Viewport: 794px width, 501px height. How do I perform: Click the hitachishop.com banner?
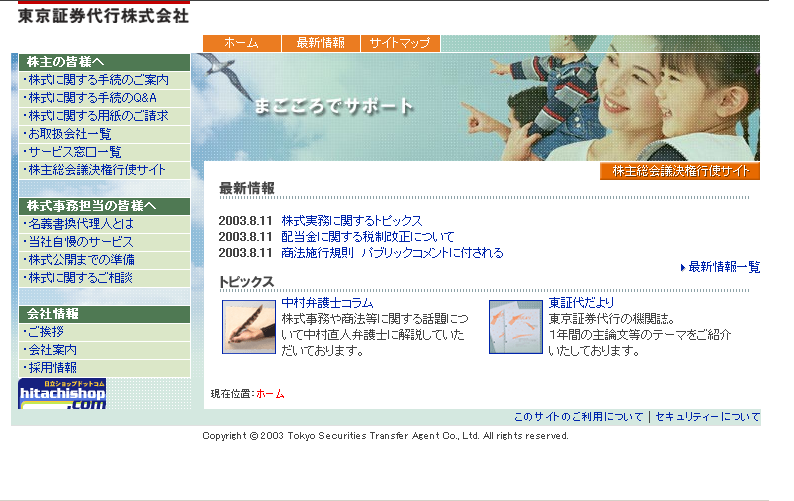tap(62, 394)
